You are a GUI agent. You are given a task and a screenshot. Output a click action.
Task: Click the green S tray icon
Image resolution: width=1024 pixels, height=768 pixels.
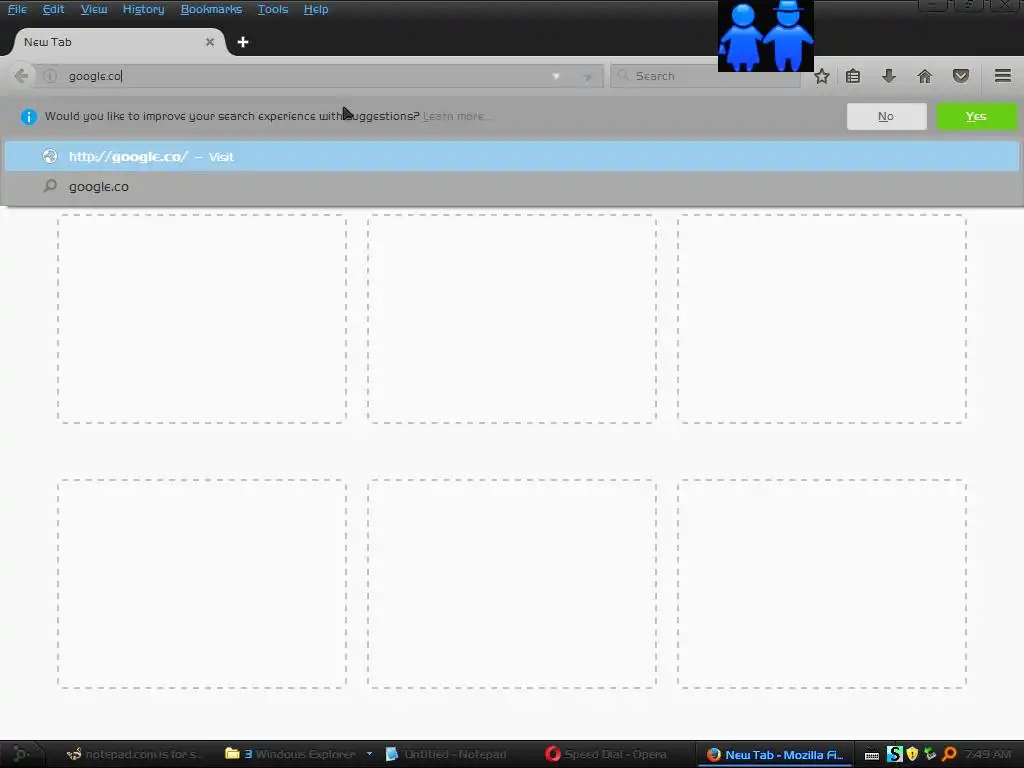[x=894, y=754]
